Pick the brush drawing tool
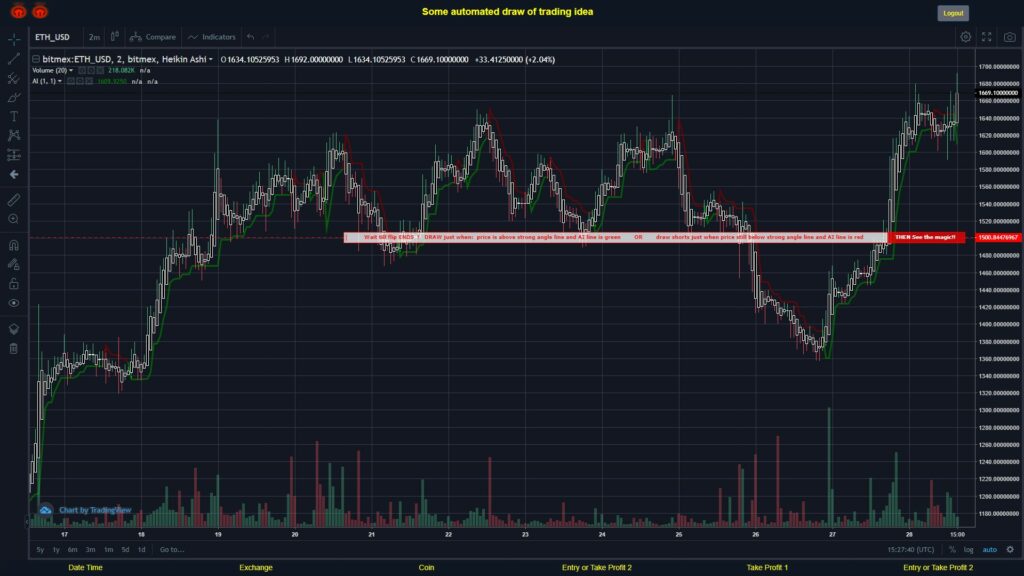This screenshot has height=576, width=1024. point(14,97)
